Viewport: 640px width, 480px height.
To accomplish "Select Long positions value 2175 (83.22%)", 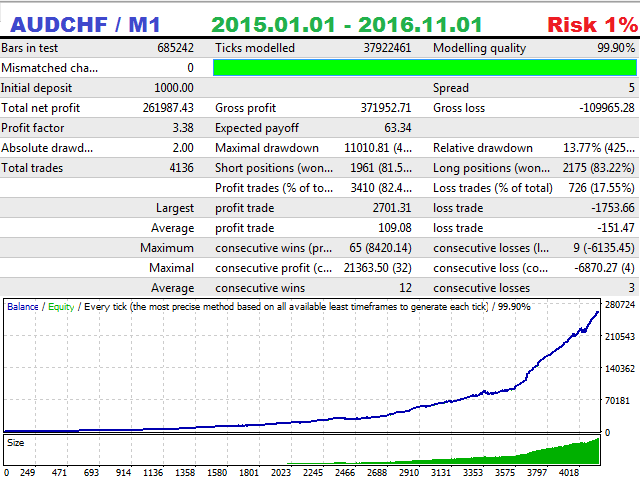I will coord(598,168).
